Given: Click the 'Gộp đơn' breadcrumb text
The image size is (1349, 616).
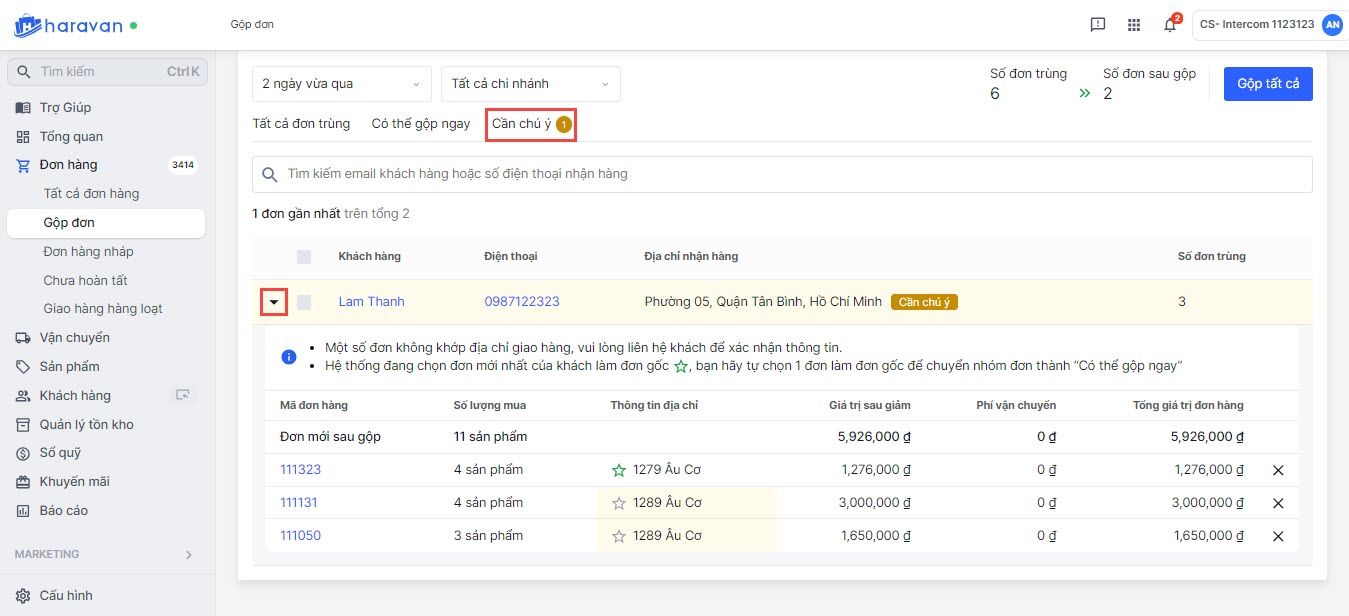Looking at the screenshot, I should [252, 25].
